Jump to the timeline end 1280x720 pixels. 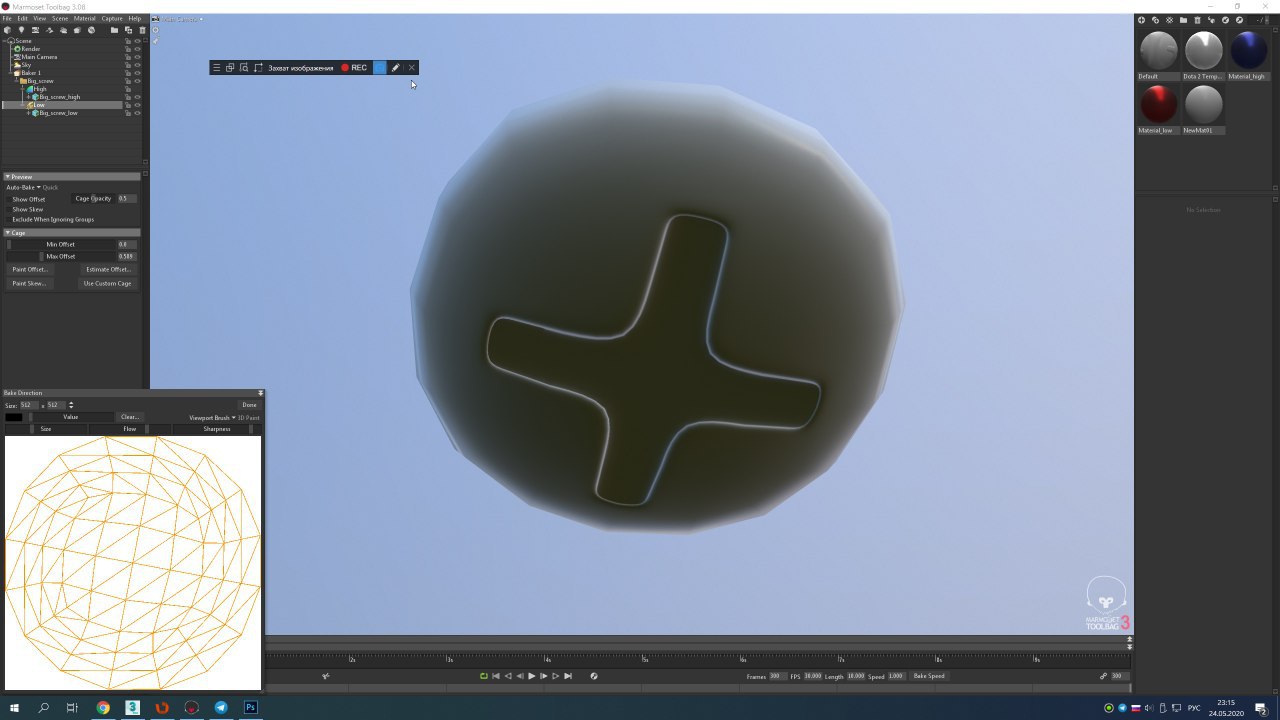tap(568, 676)
